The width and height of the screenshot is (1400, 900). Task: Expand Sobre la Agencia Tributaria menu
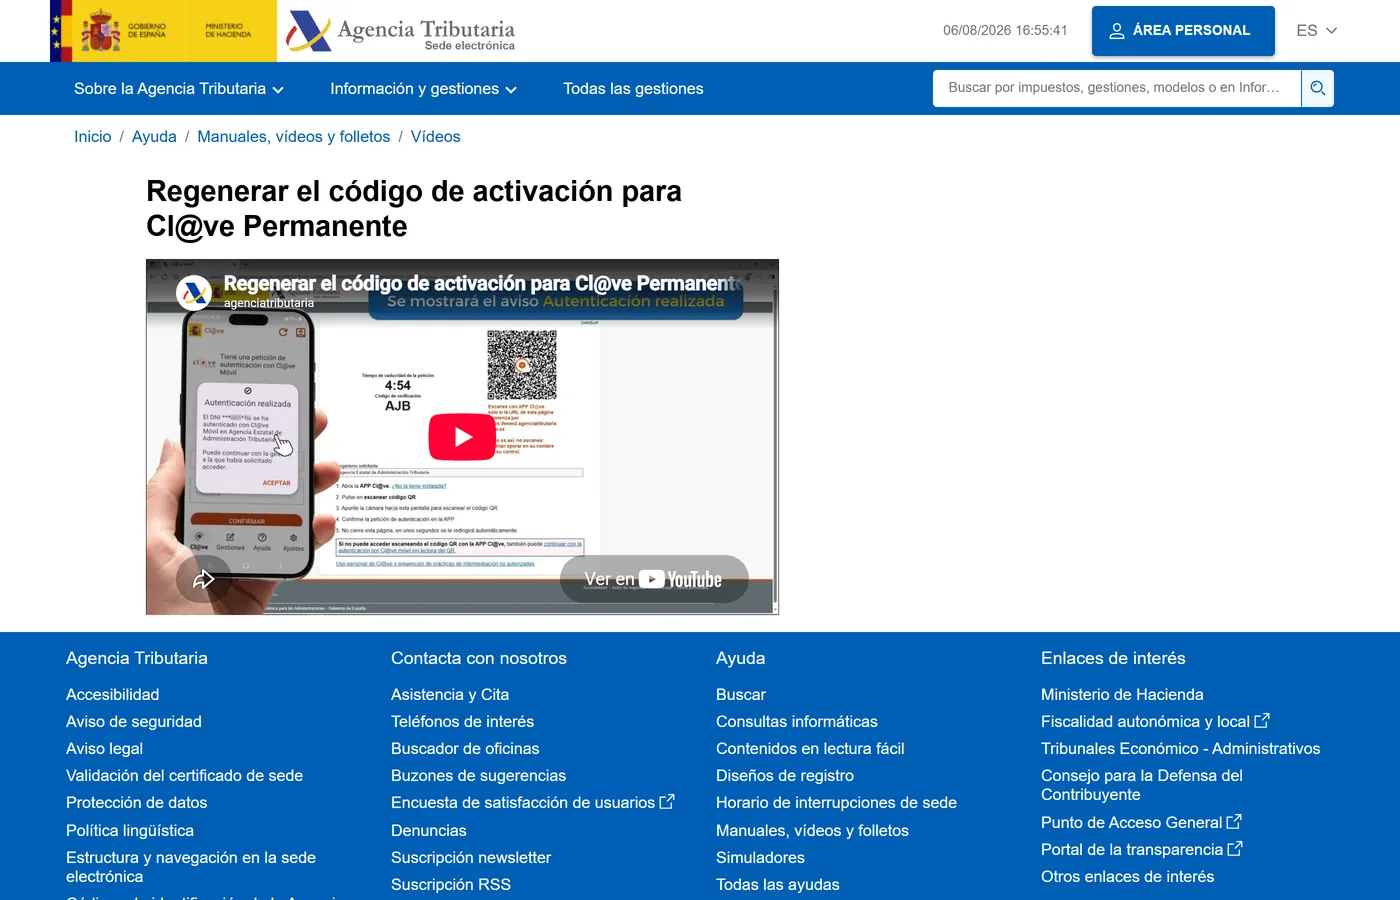click(179, 89)
